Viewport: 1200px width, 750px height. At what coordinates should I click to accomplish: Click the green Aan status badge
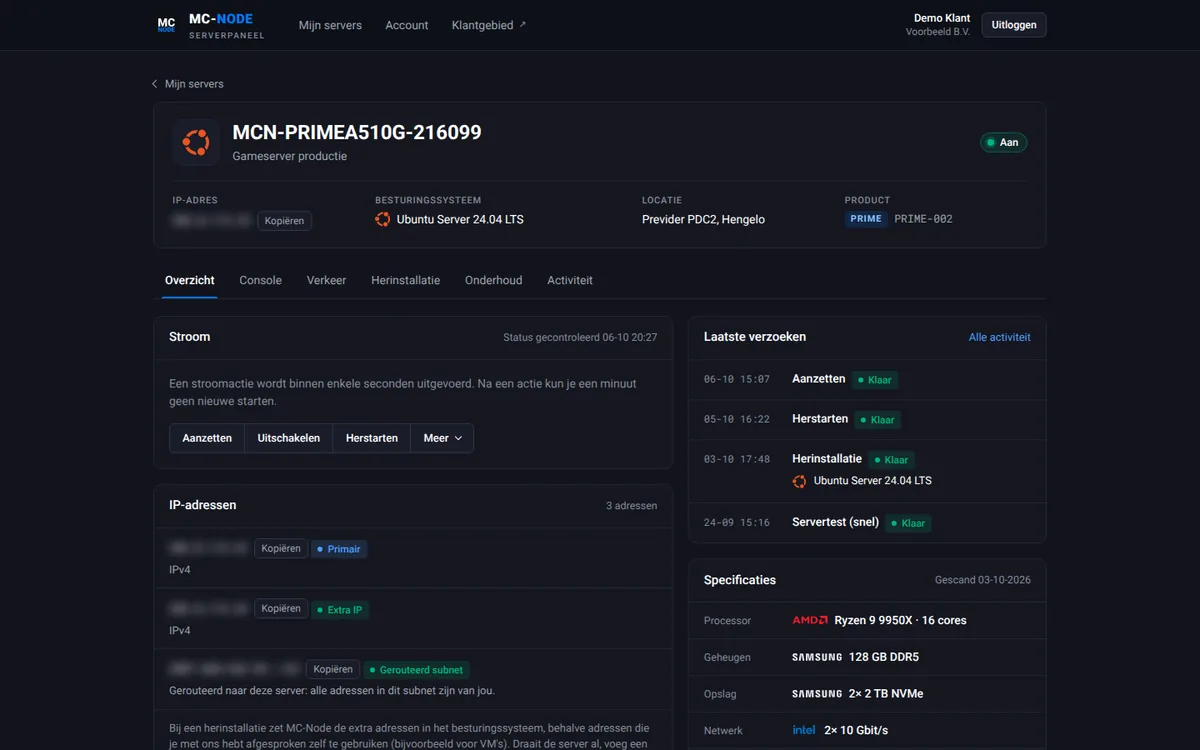(x=1003, y=143)
